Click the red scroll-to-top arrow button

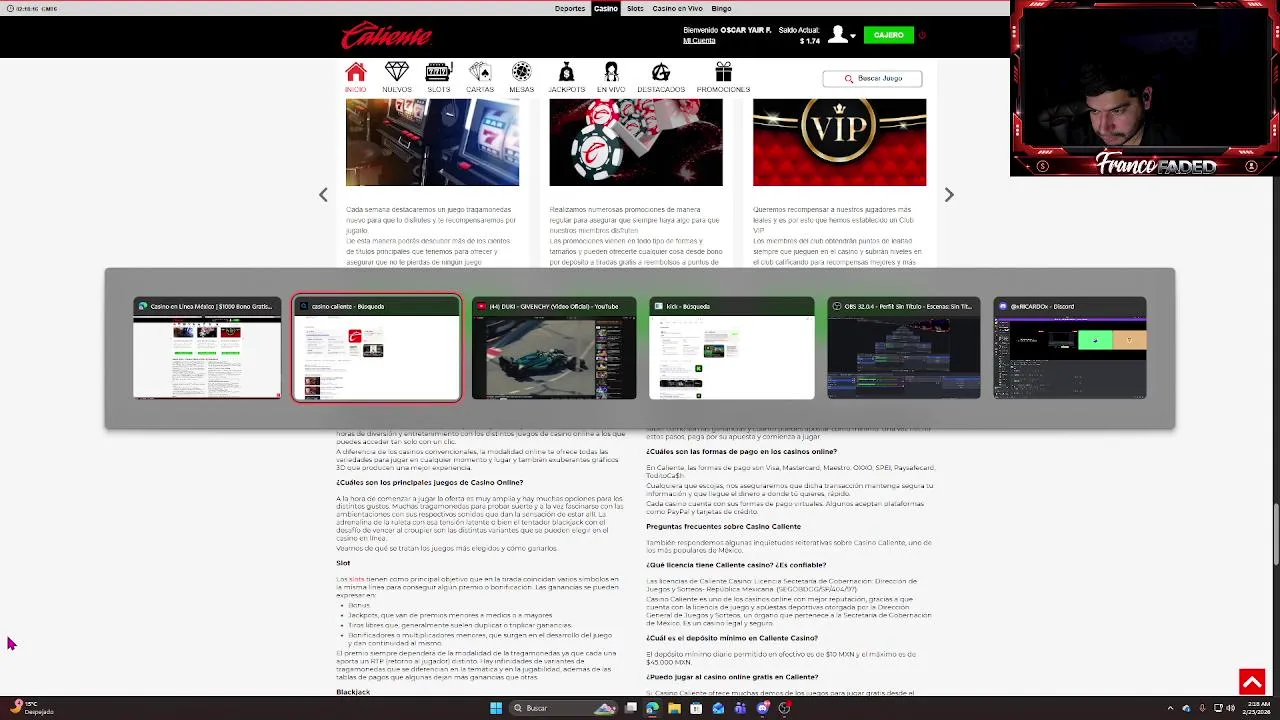pyautogui.click(x=1252, y=682)
